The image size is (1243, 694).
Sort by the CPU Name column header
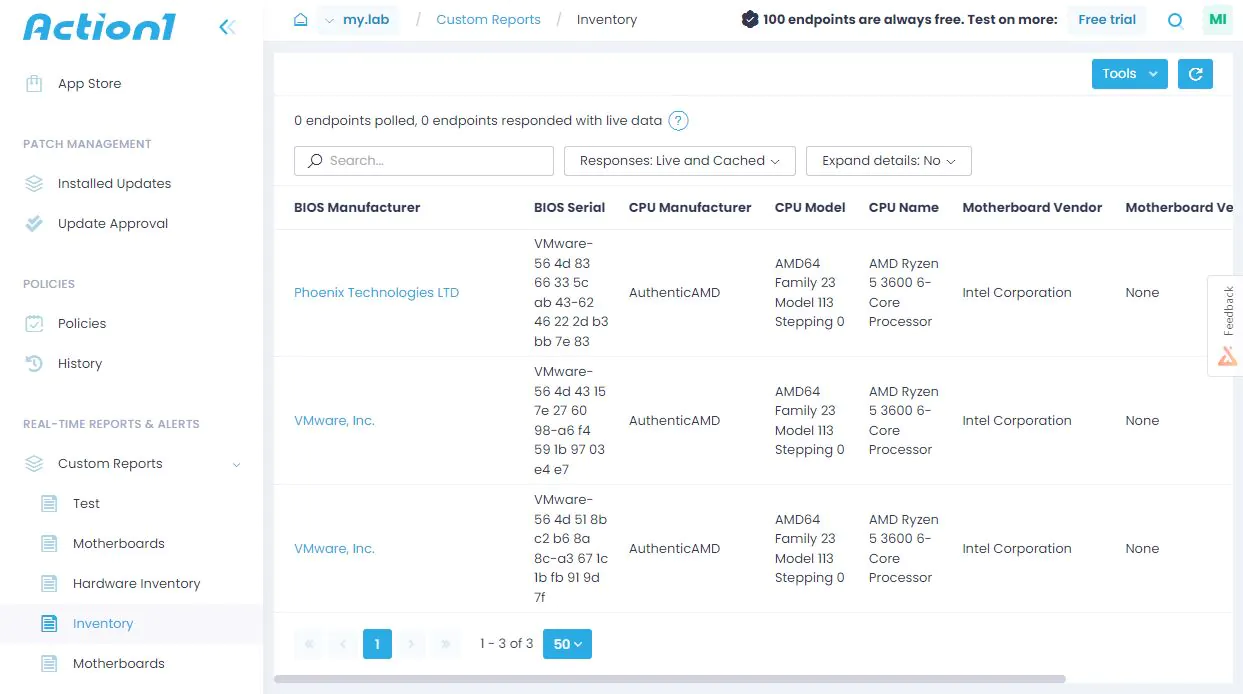click(x=904, y=208)
